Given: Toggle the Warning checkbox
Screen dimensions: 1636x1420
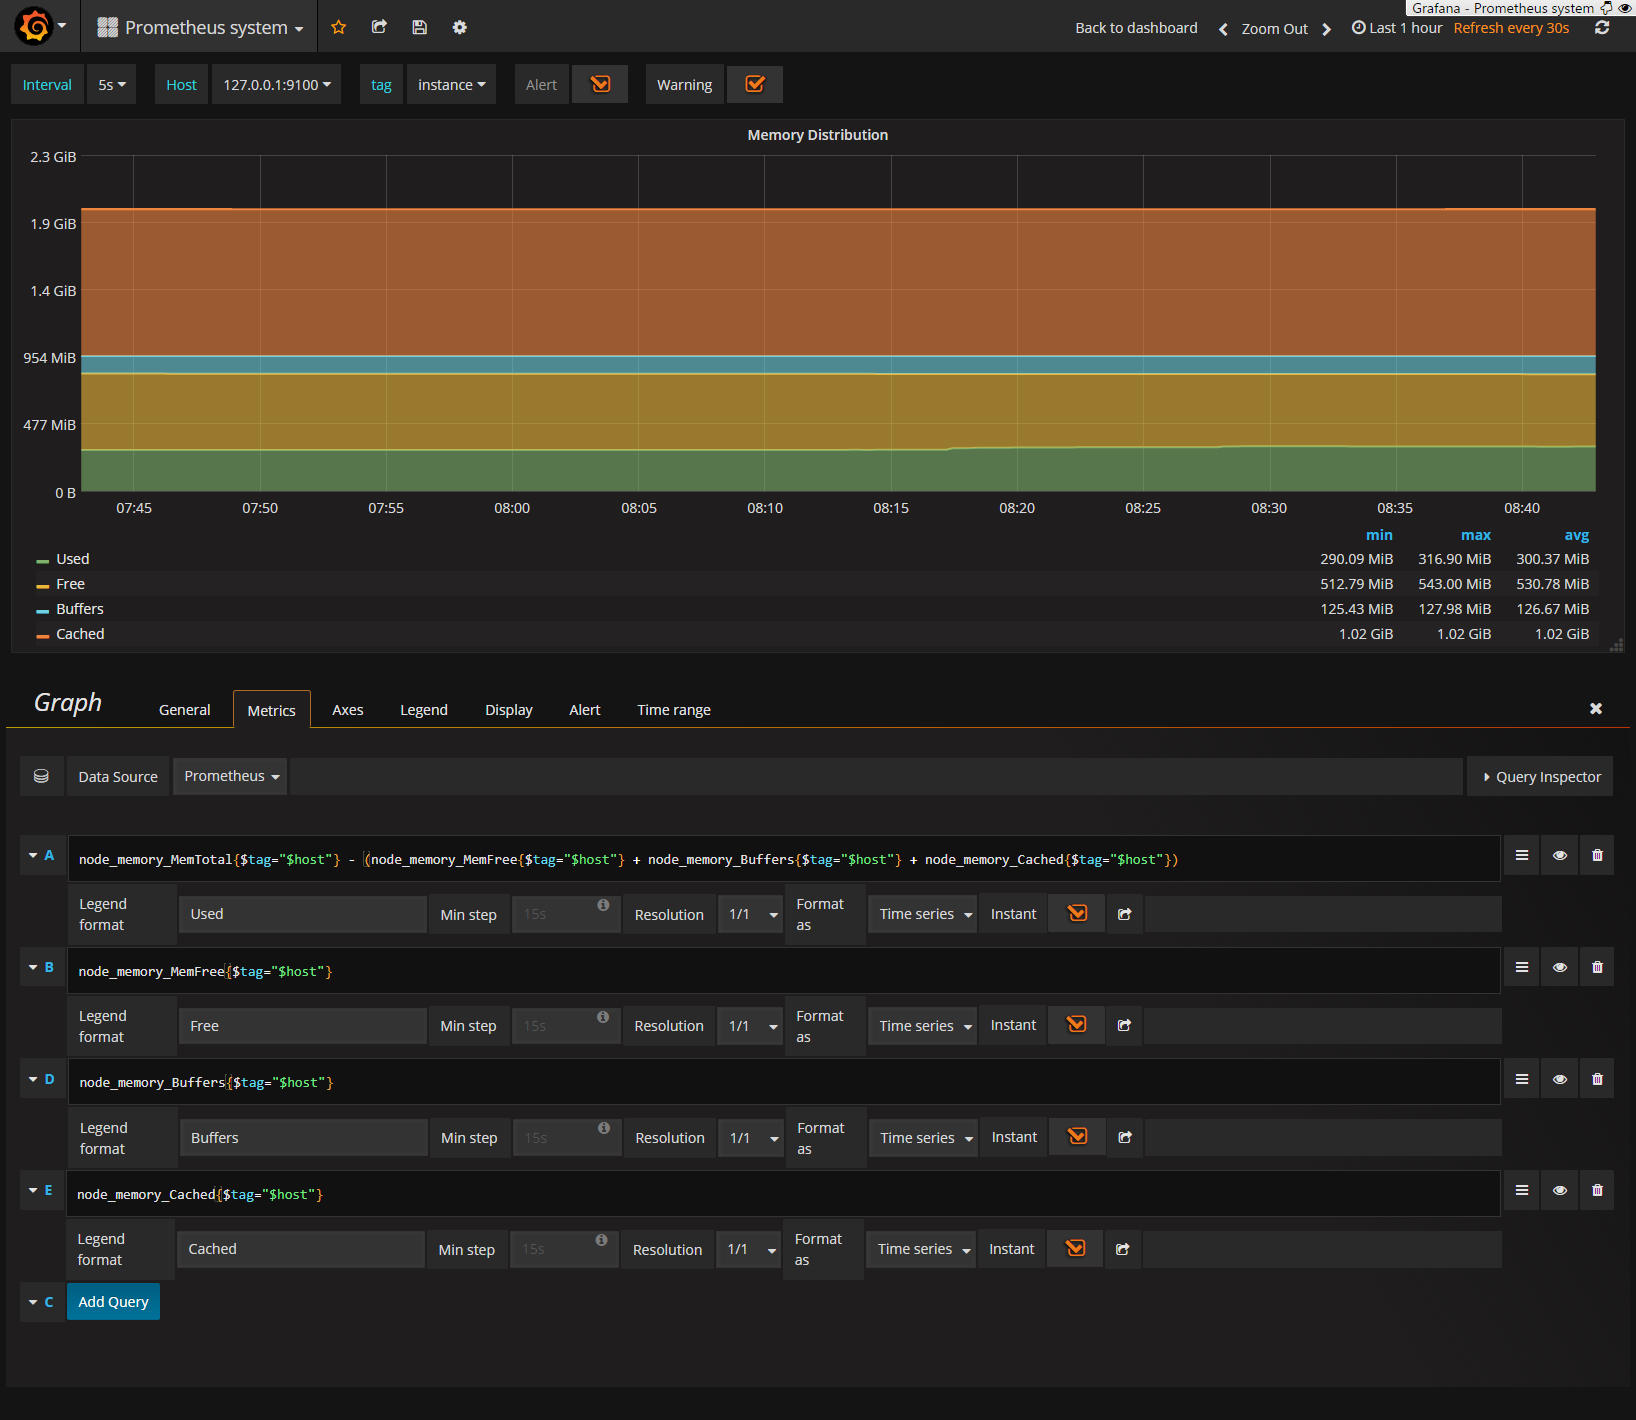Looking at the screenshot, I should coord(755,84).
